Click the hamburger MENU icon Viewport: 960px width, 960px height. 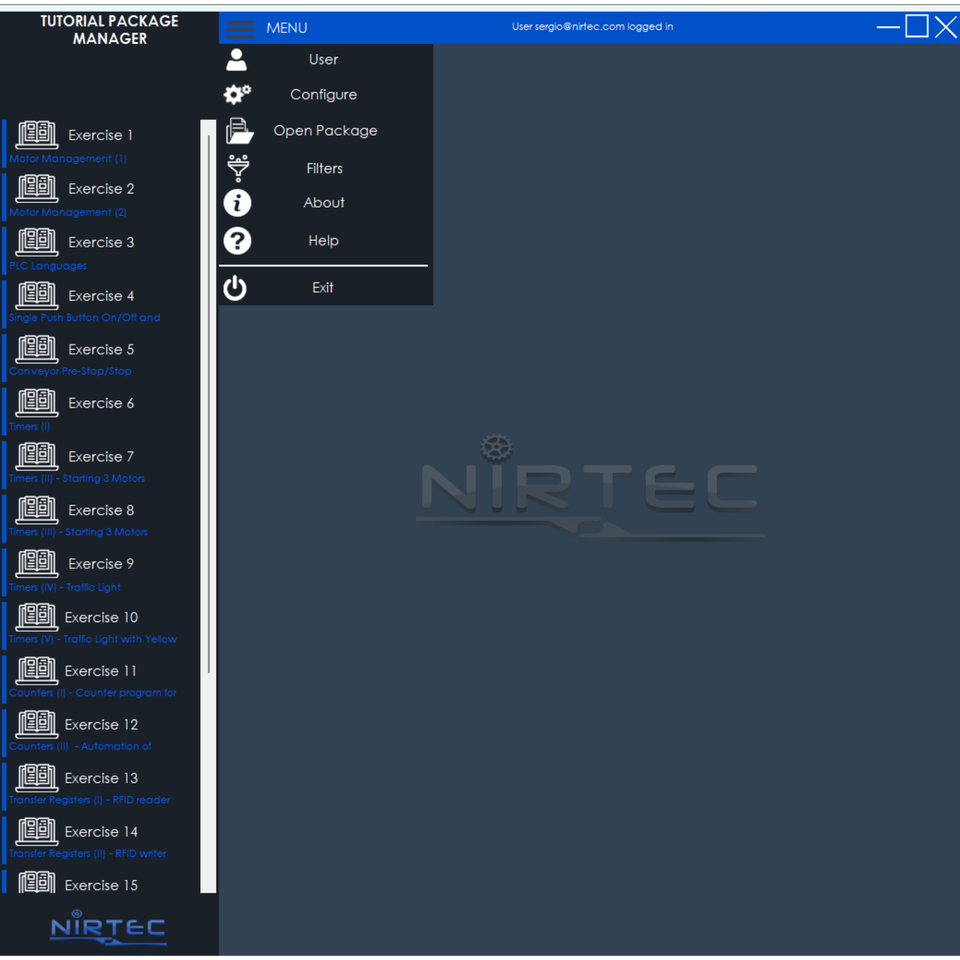[240, 28]
